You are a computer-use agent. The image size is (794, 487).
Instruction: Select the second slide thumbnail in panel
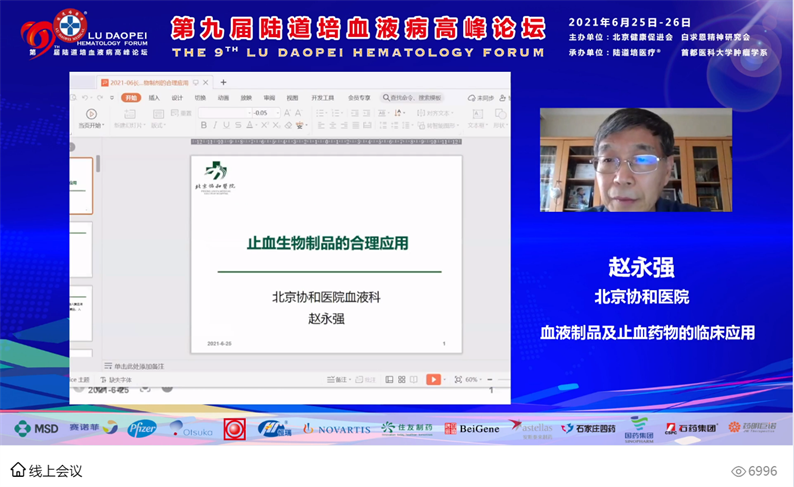tap(80, 248)
